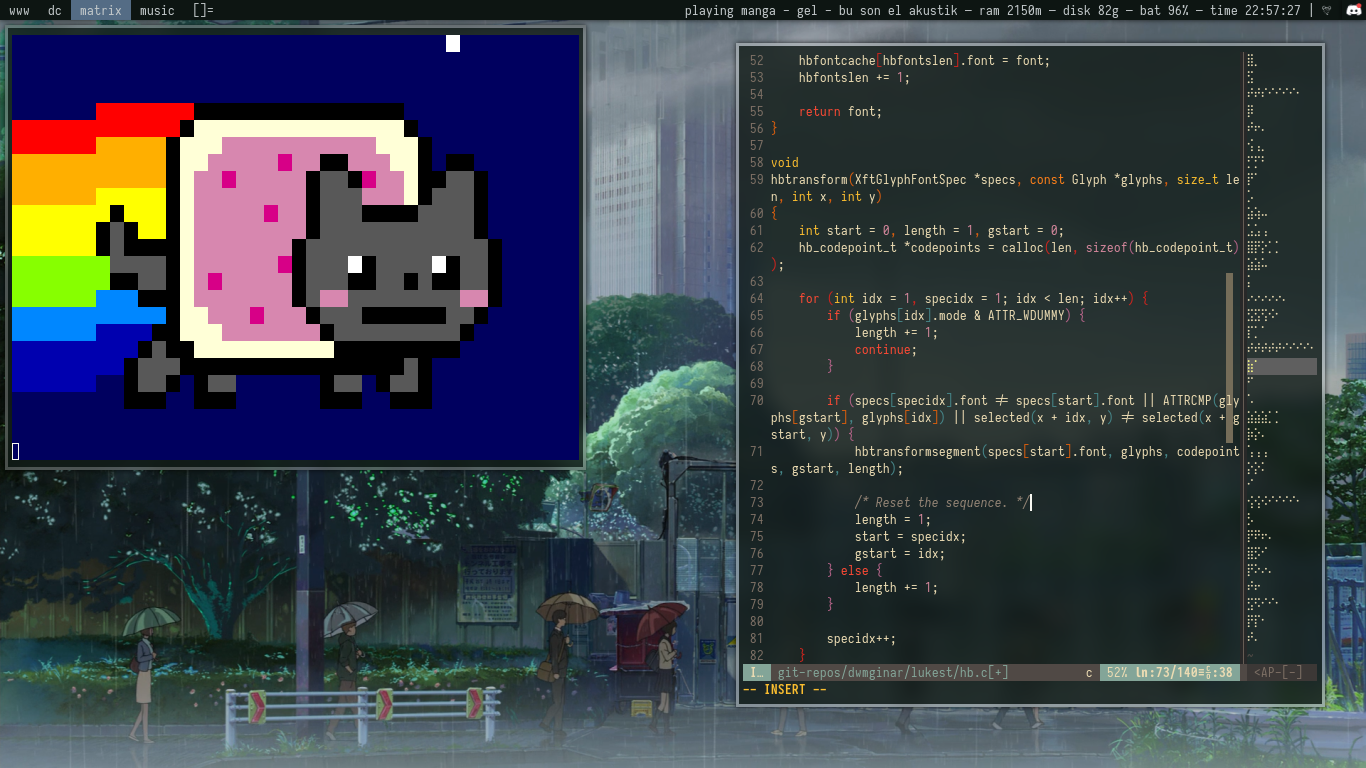Go to the music tag
This screenshot has width=1366, height=768.
(157, 11)
